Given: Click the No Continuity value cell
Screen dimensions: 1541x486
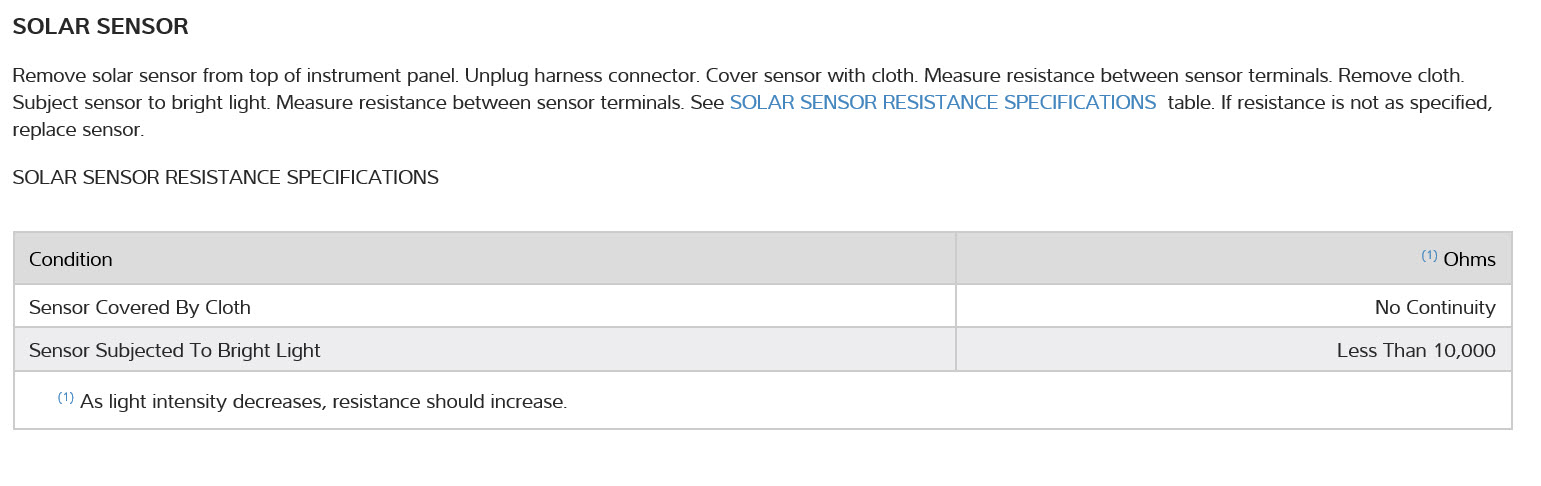Looking at the screenshot, I should [x=1435, y=308].
